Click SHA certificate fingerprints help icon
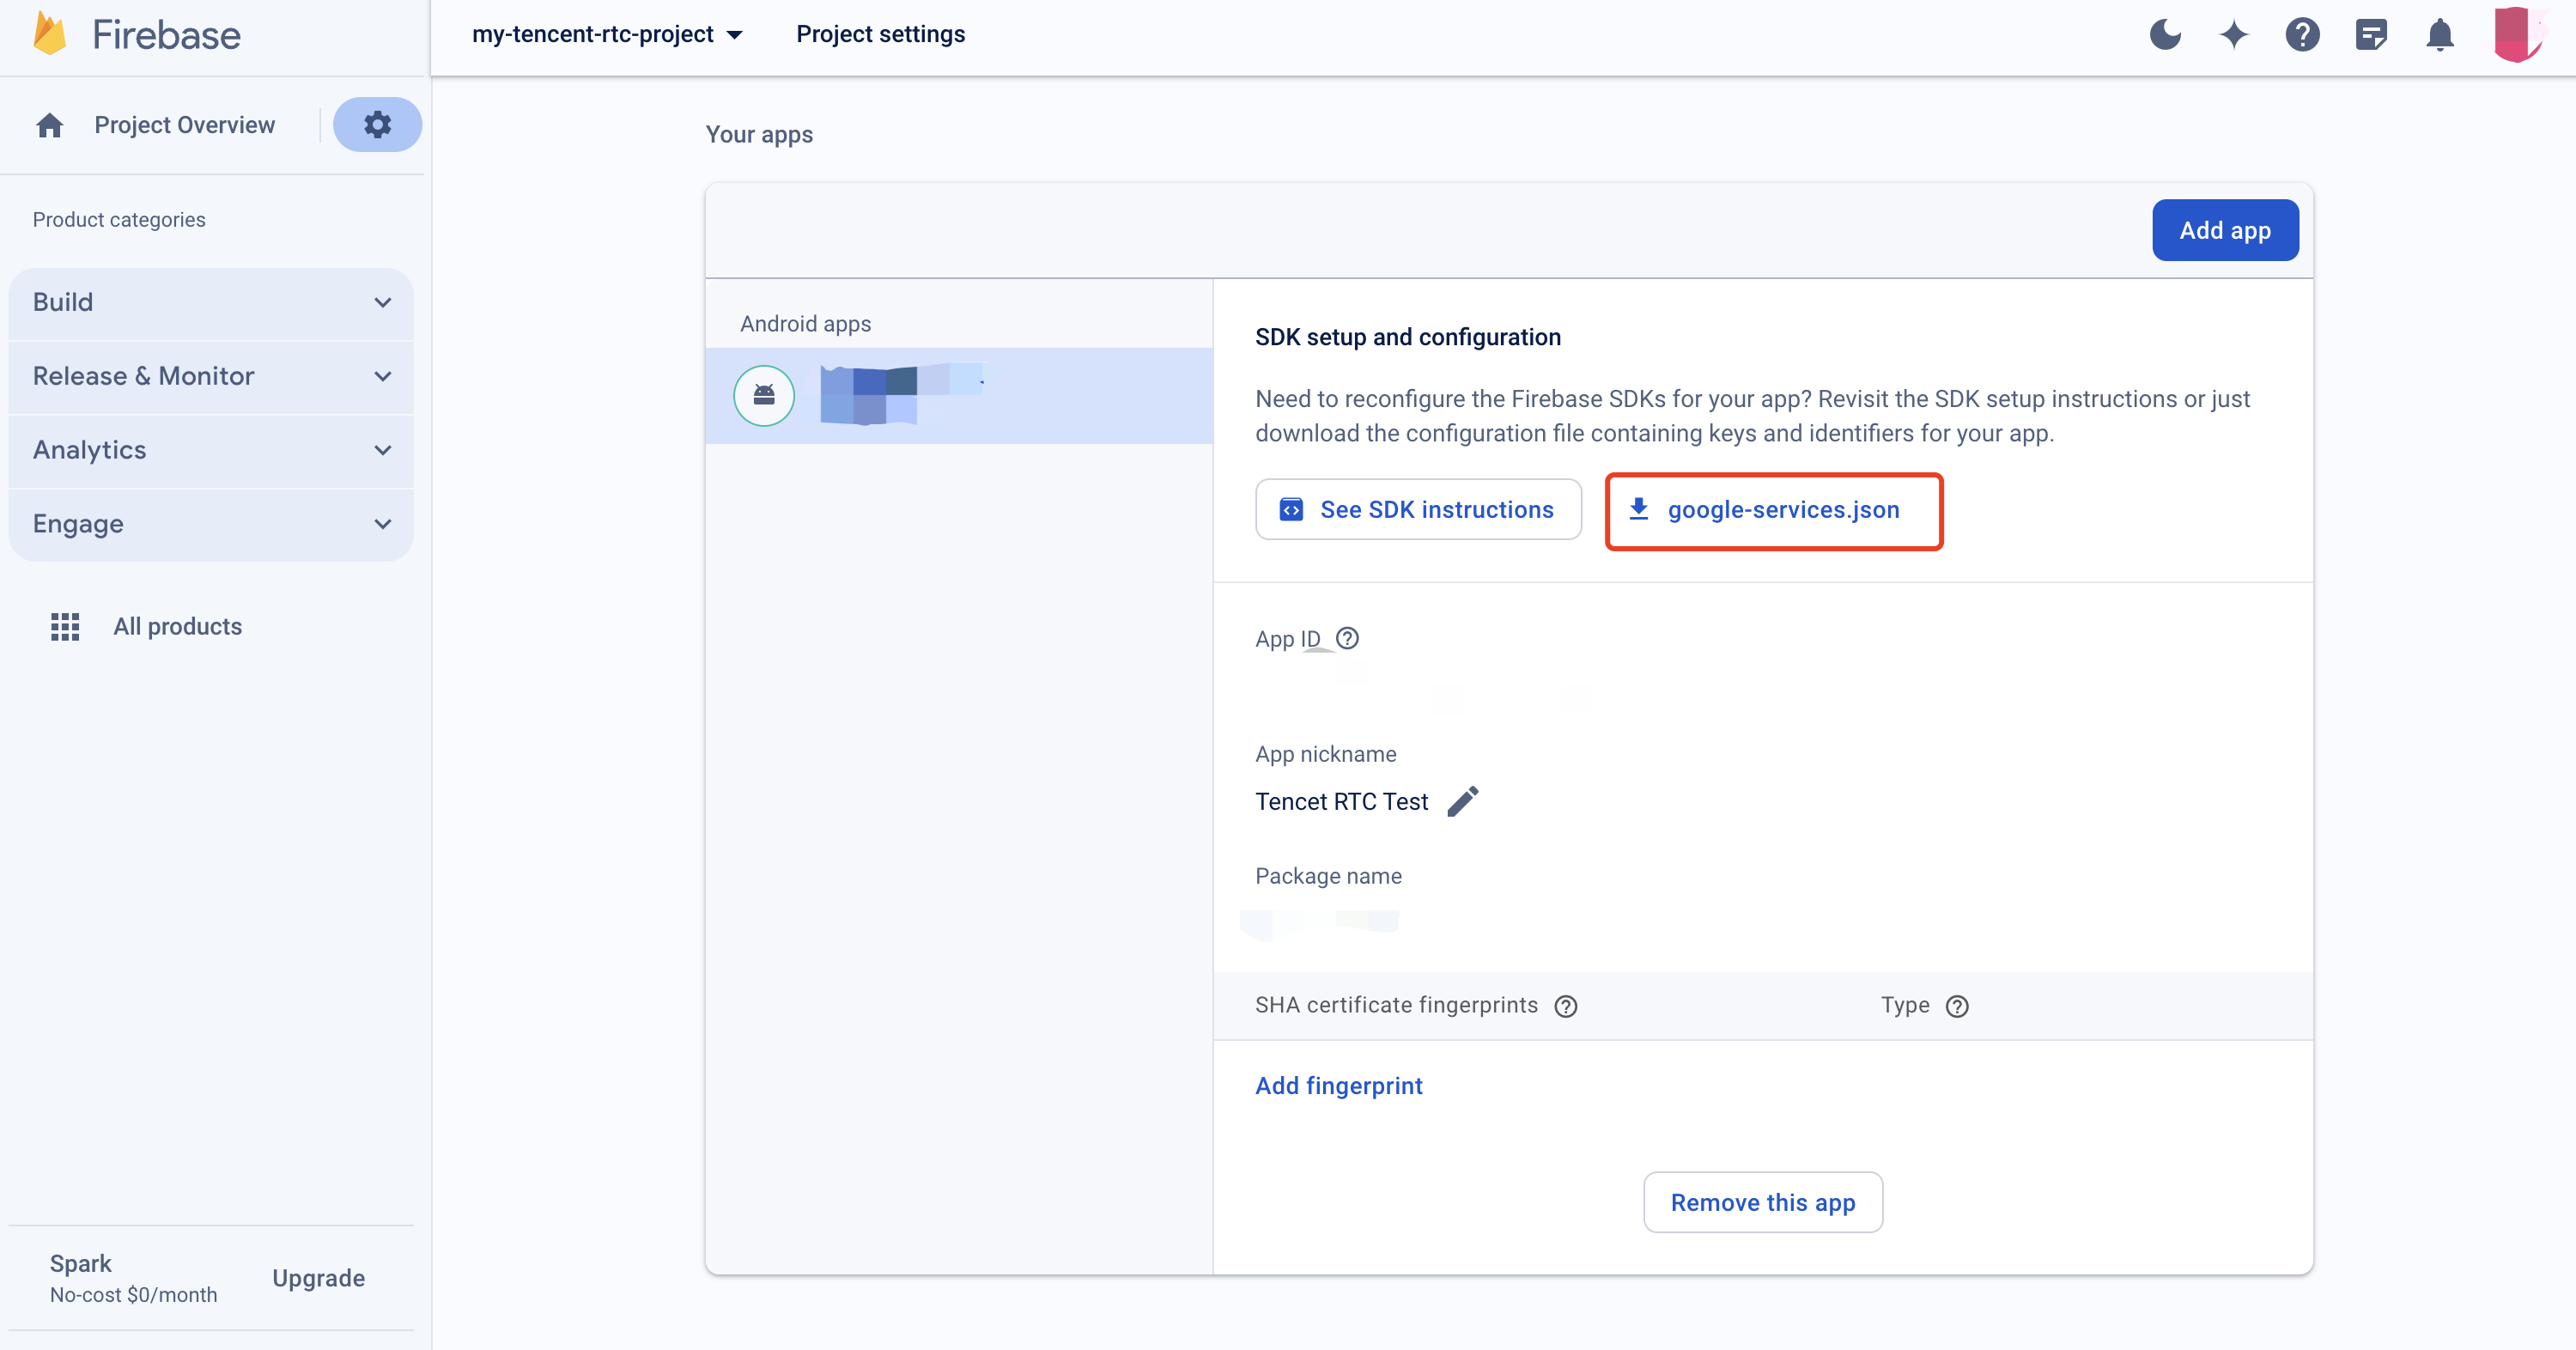This screenshot has width=2576, height=1350. click(x=1566, y=1006)
